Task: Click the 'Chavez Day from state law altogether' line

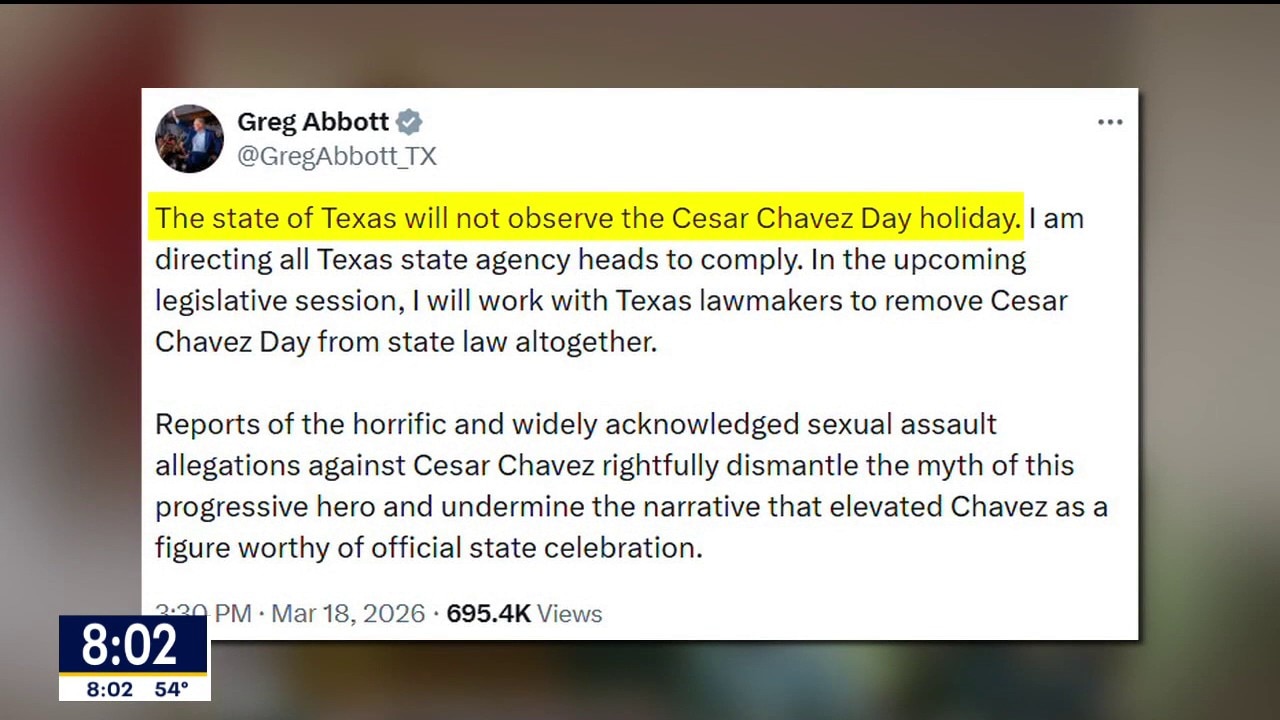Action: click(405, 342)
